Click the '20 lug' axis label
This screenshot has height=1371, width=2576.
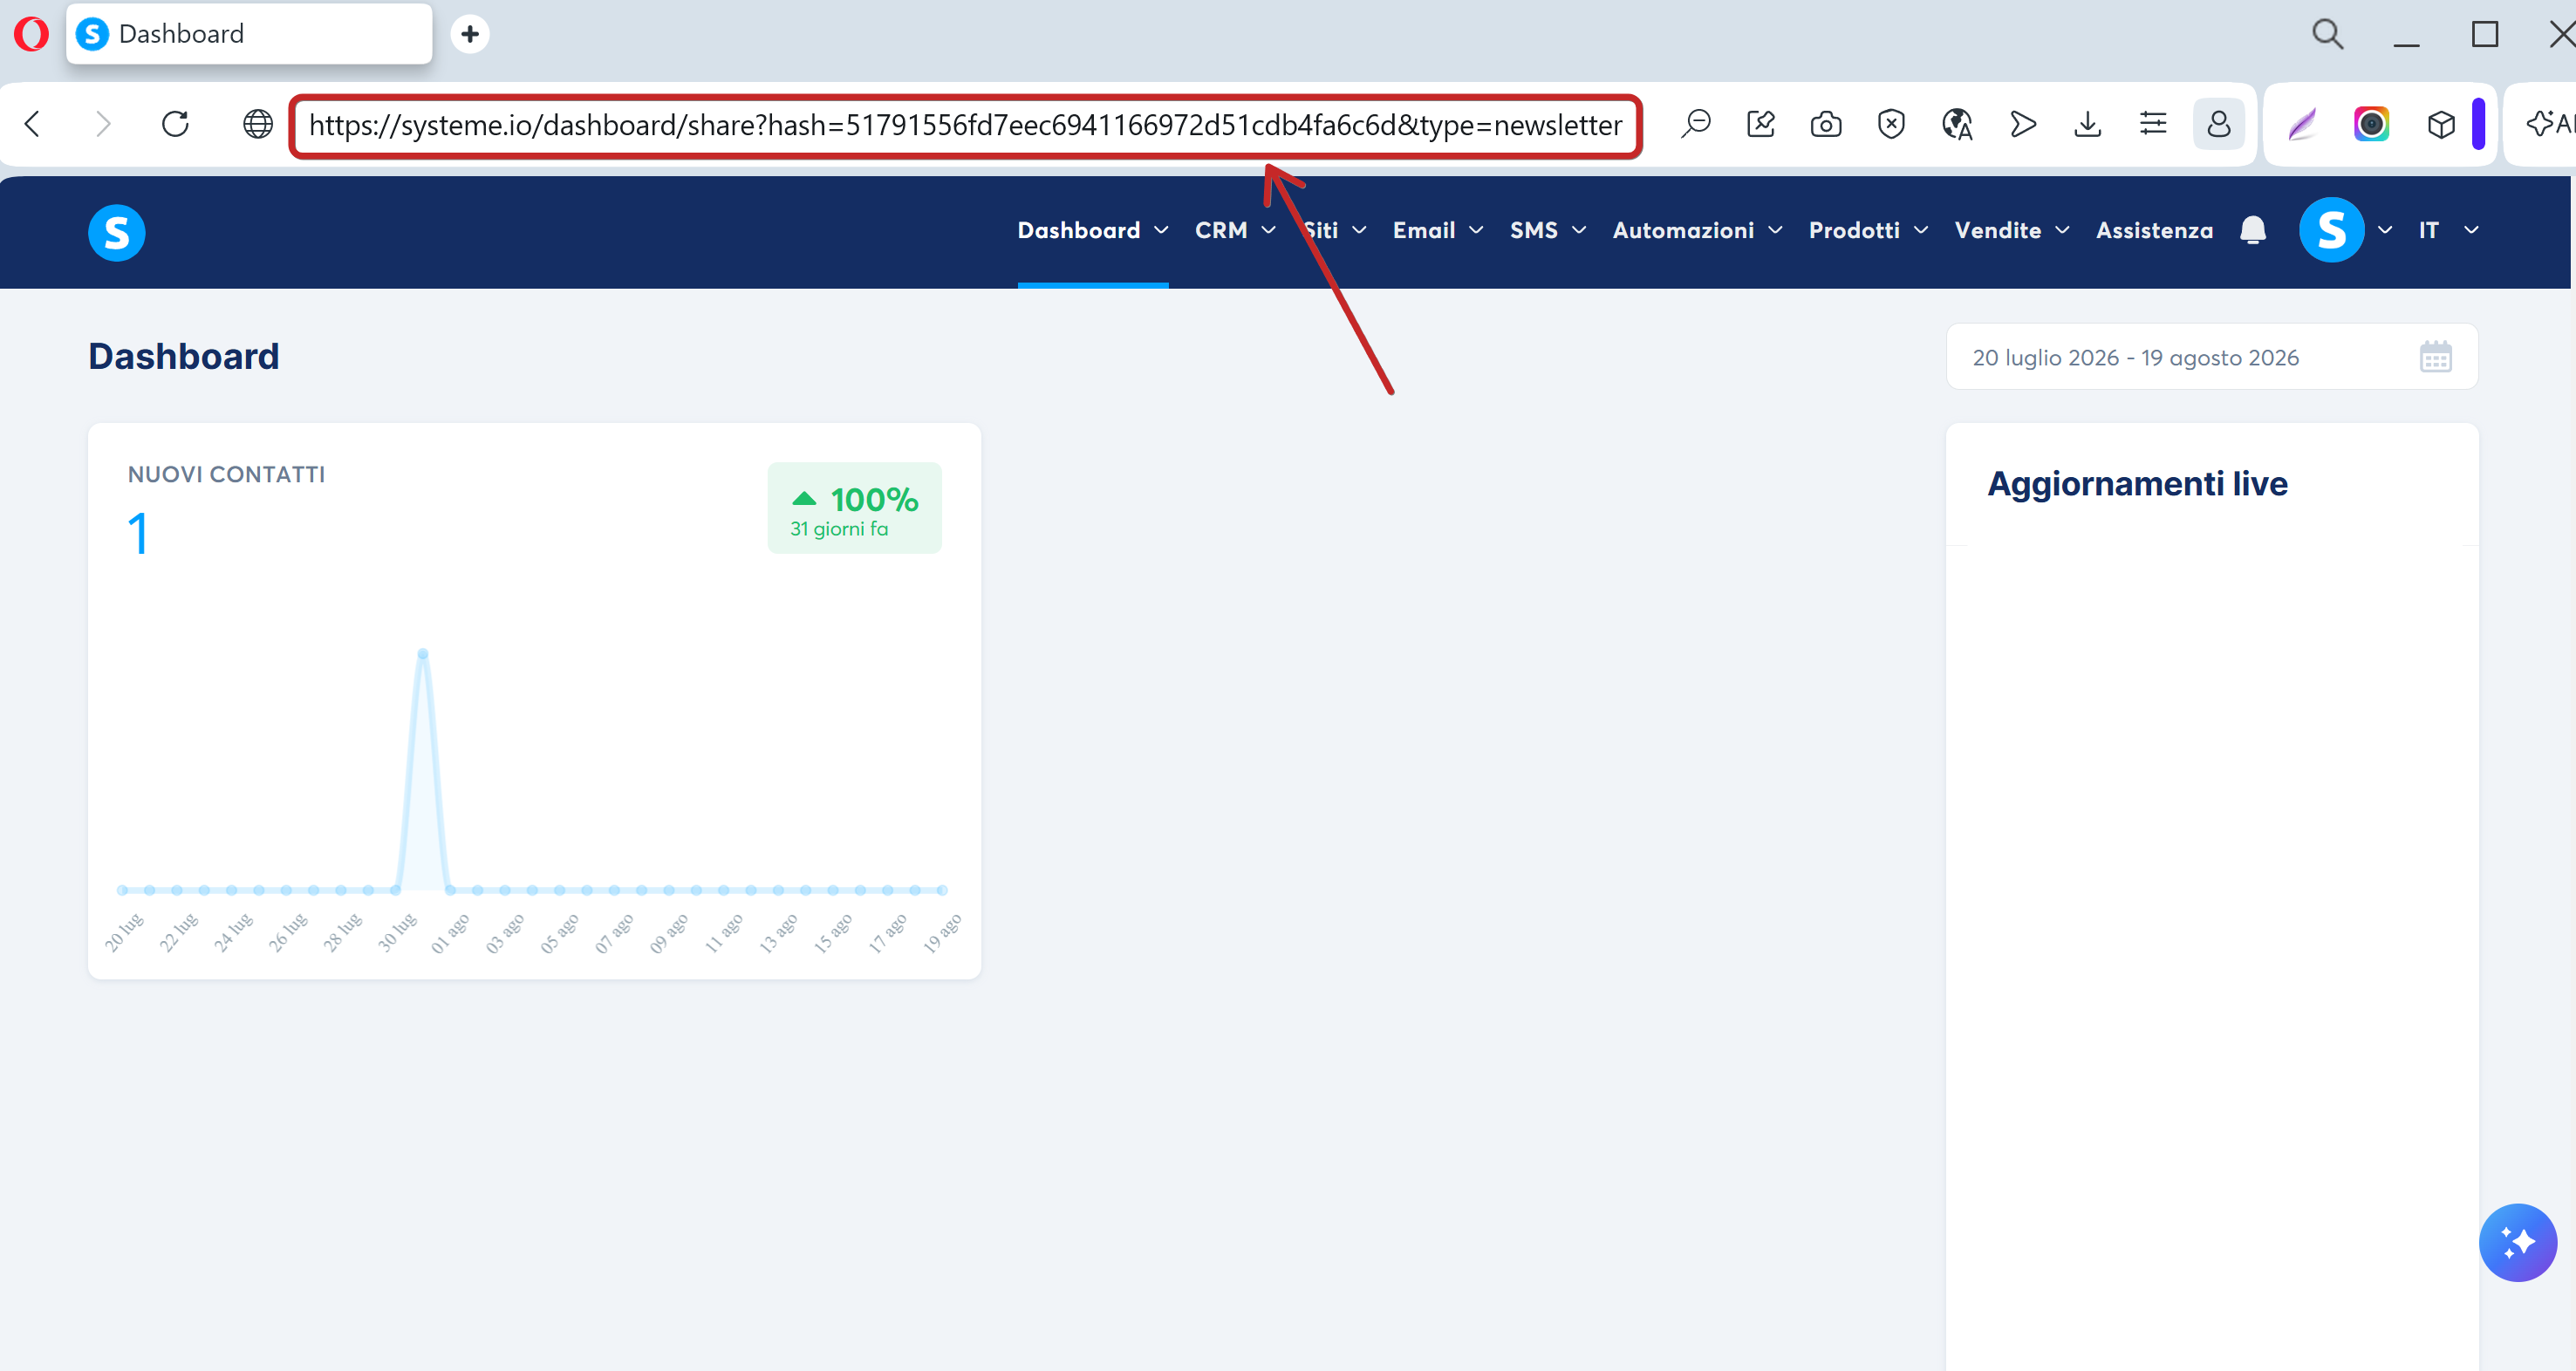pyautogui.click(x=124, y=932)
